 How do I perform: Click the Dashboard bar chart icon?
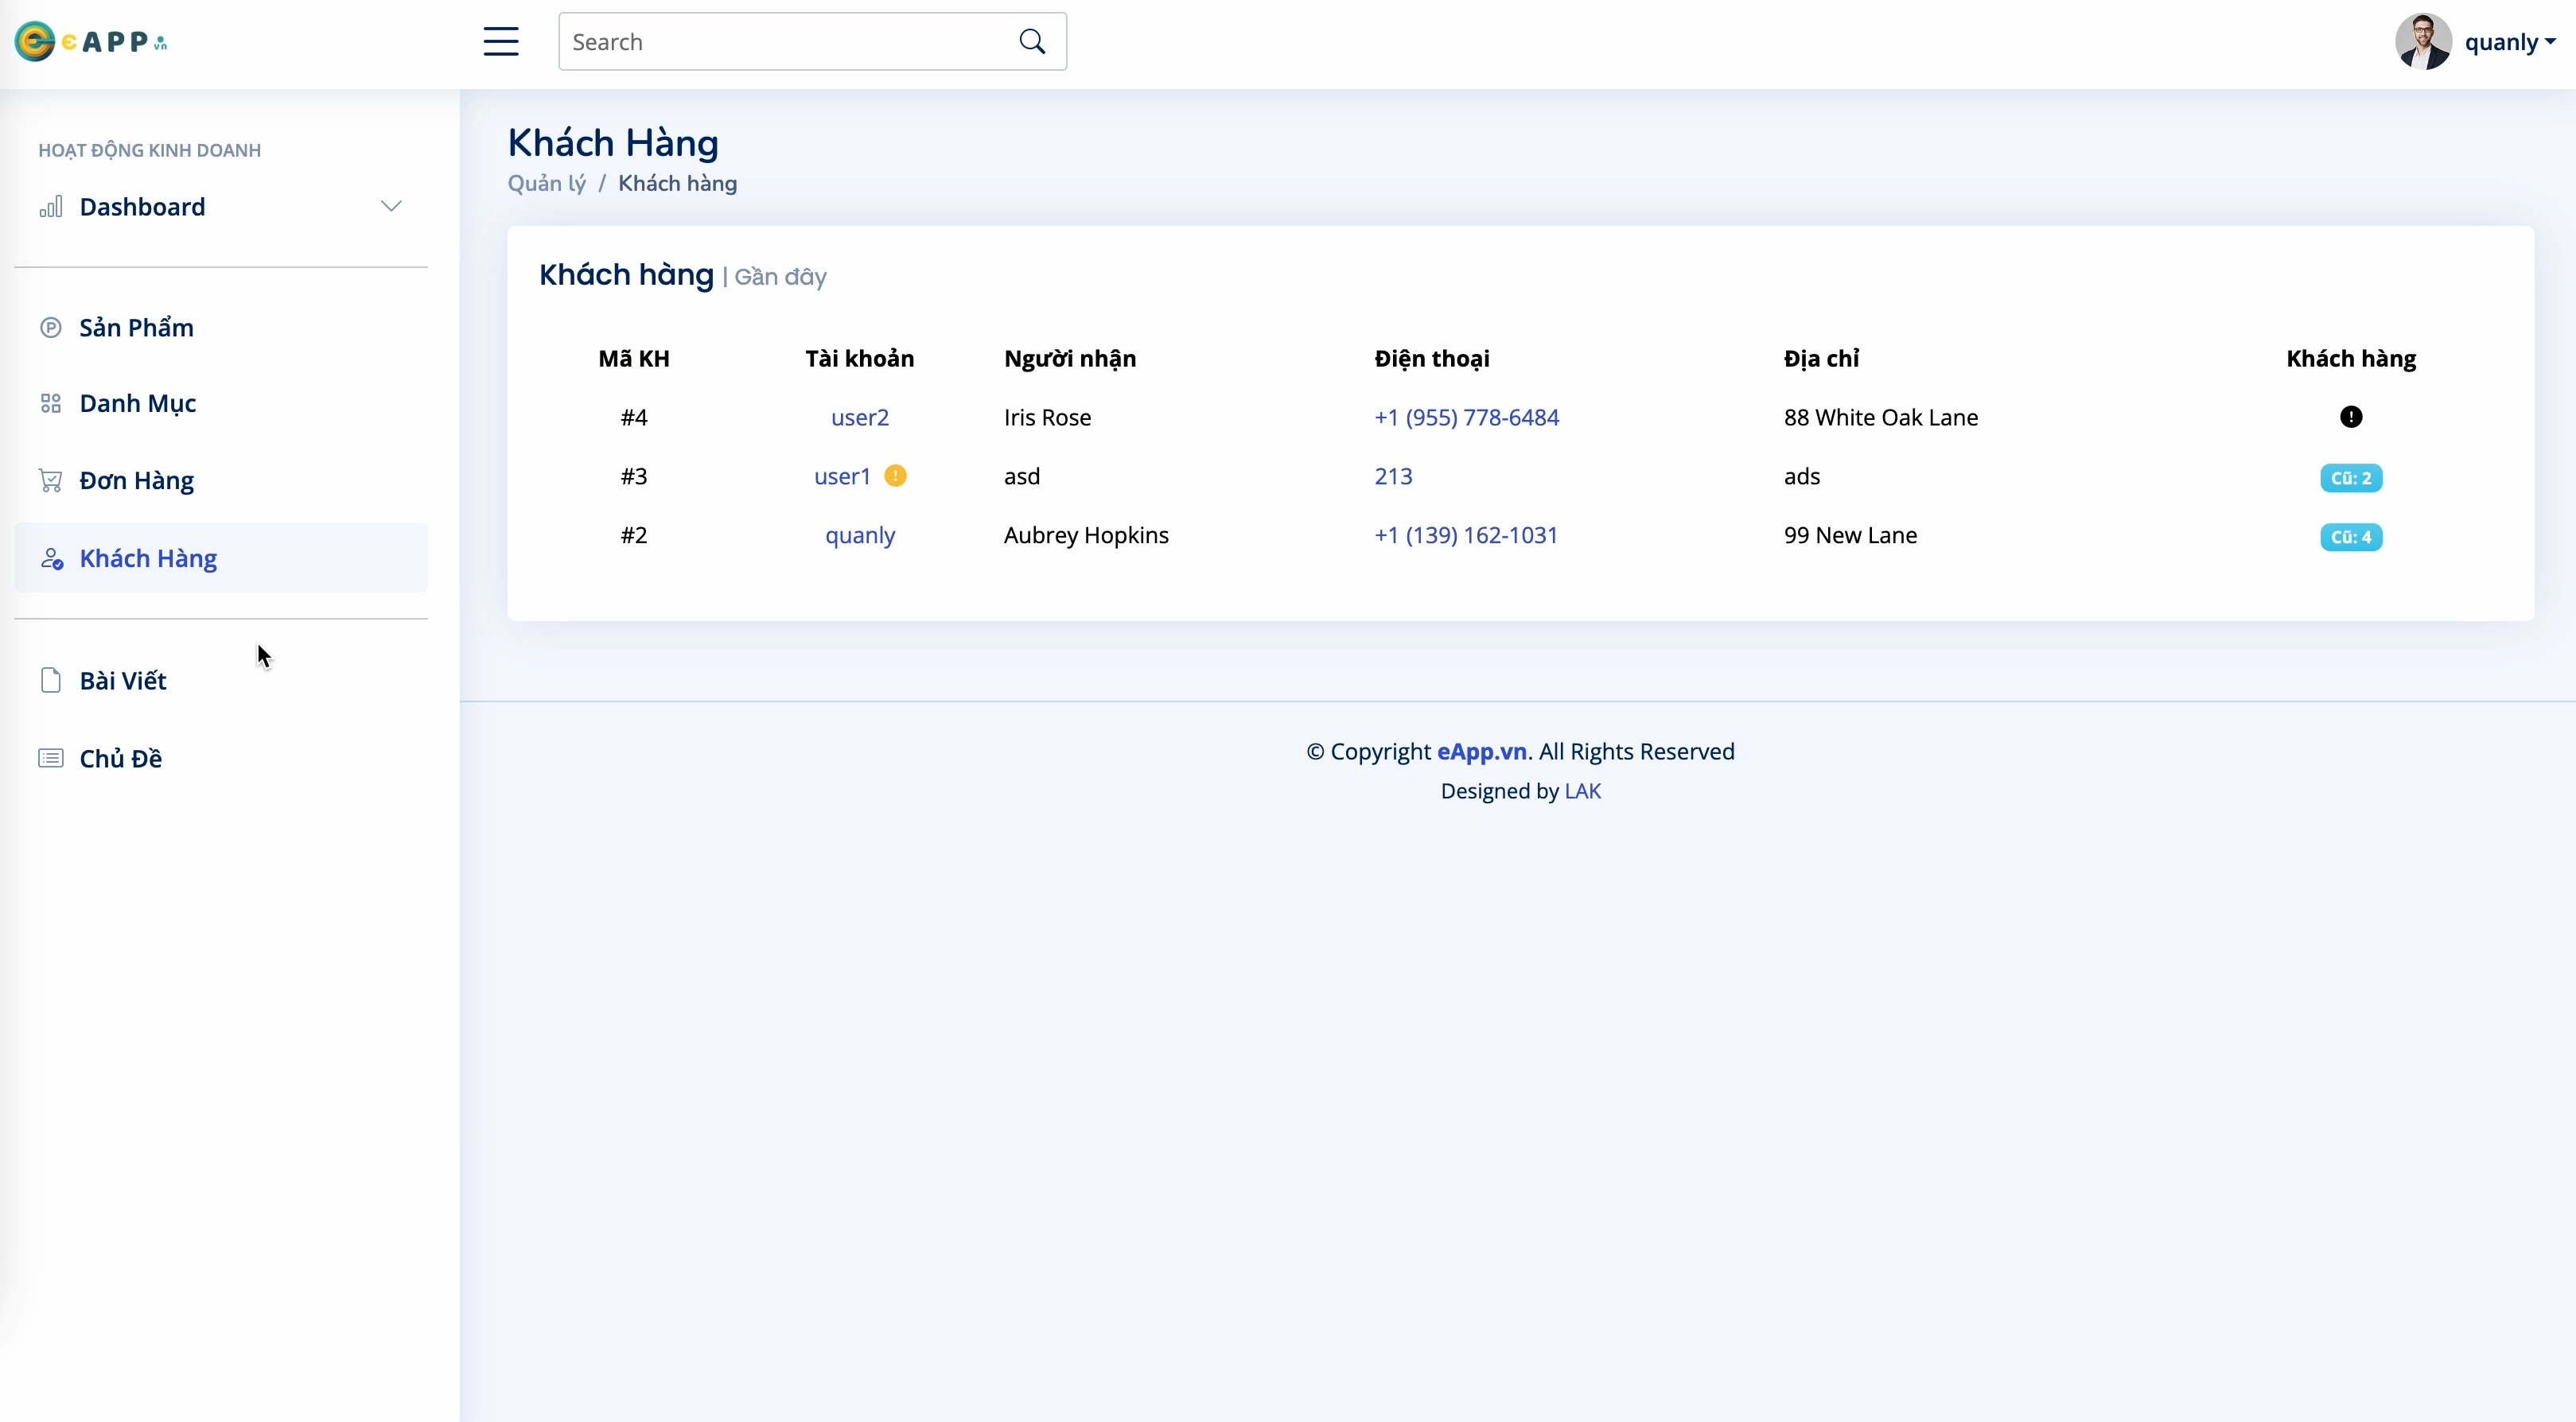pyautogui.click(x=51, y=207)
